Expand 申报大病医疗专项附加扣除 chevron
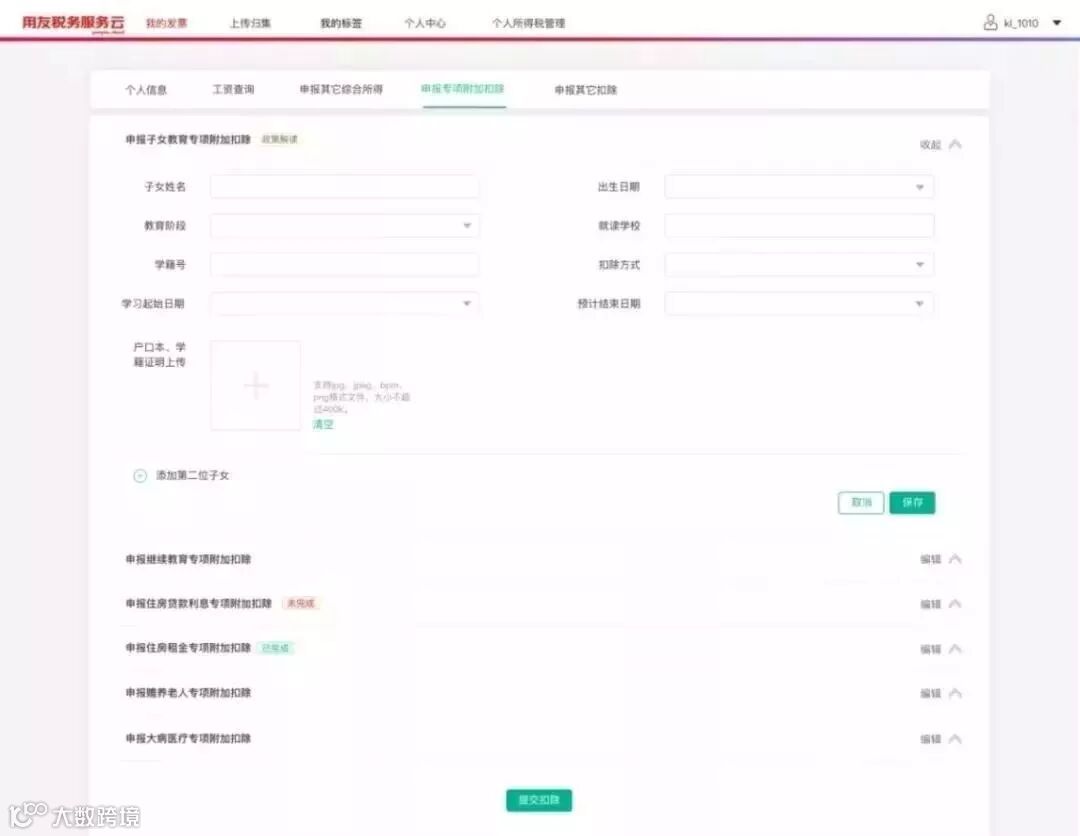Screen dimensions: 1080x836 click(x=955, y=739)
